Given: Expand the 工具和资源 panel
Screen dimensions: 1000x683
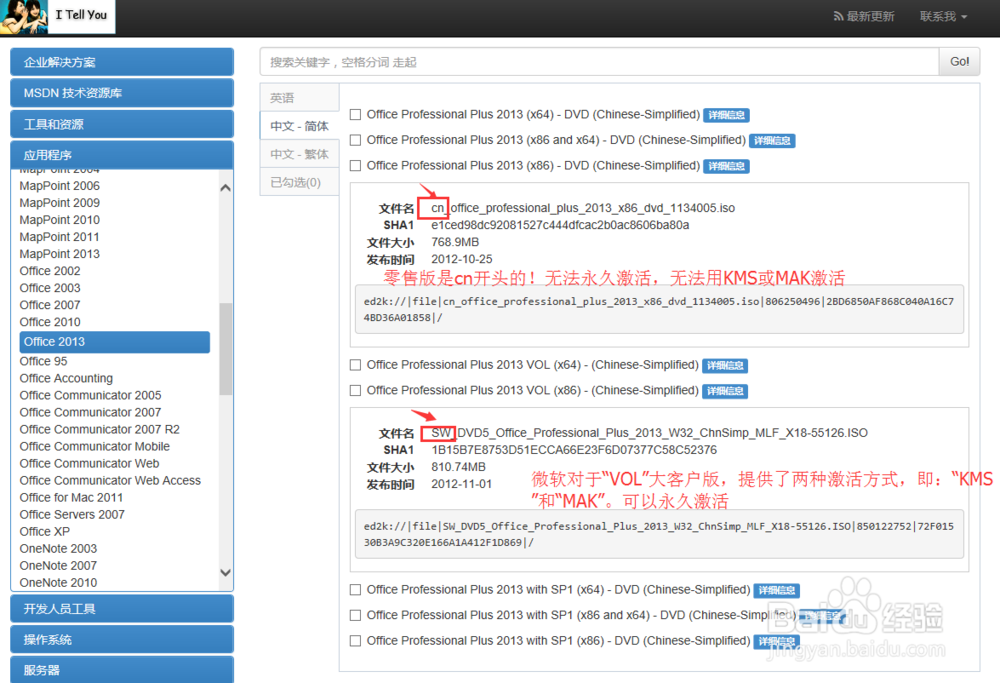Looking at the screenshot, I should (x=122, y=124).
